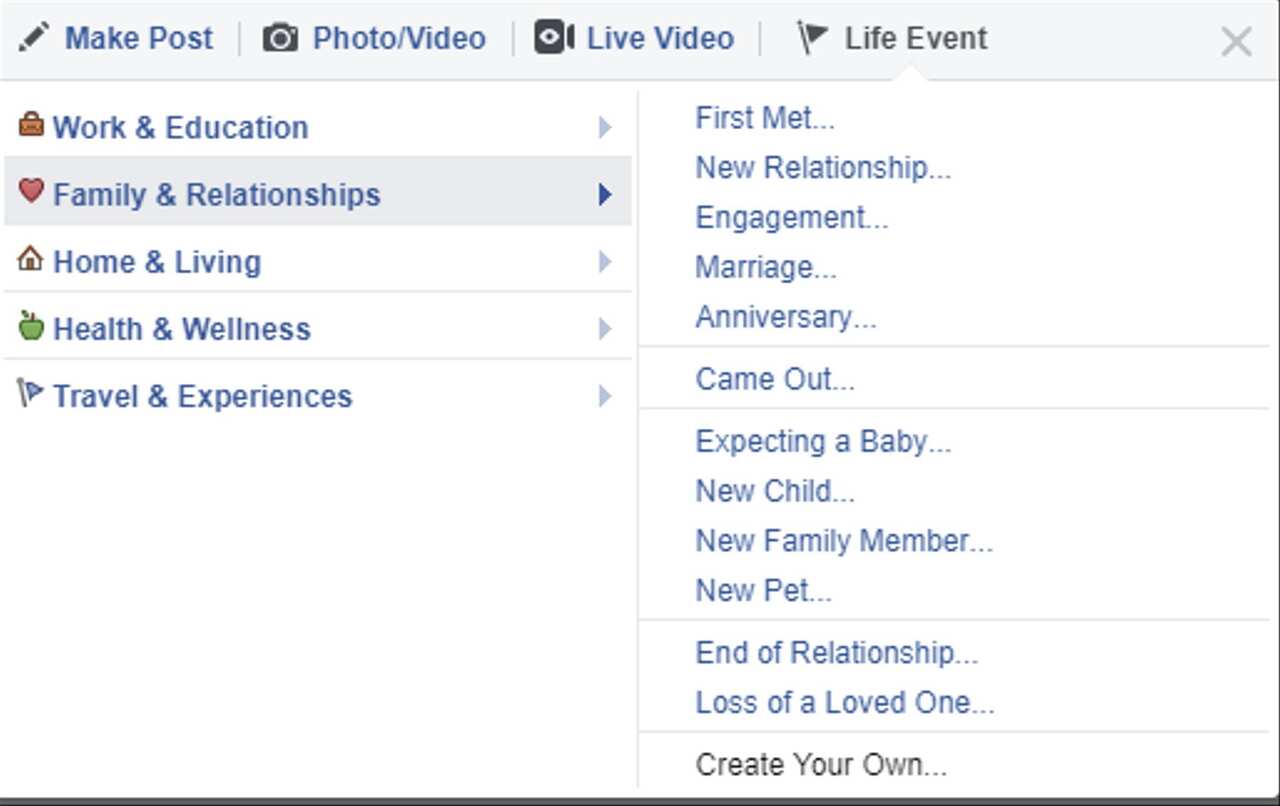Switch to the Photo/Video tab
The image size is (1280, 806).
(398, 38)
